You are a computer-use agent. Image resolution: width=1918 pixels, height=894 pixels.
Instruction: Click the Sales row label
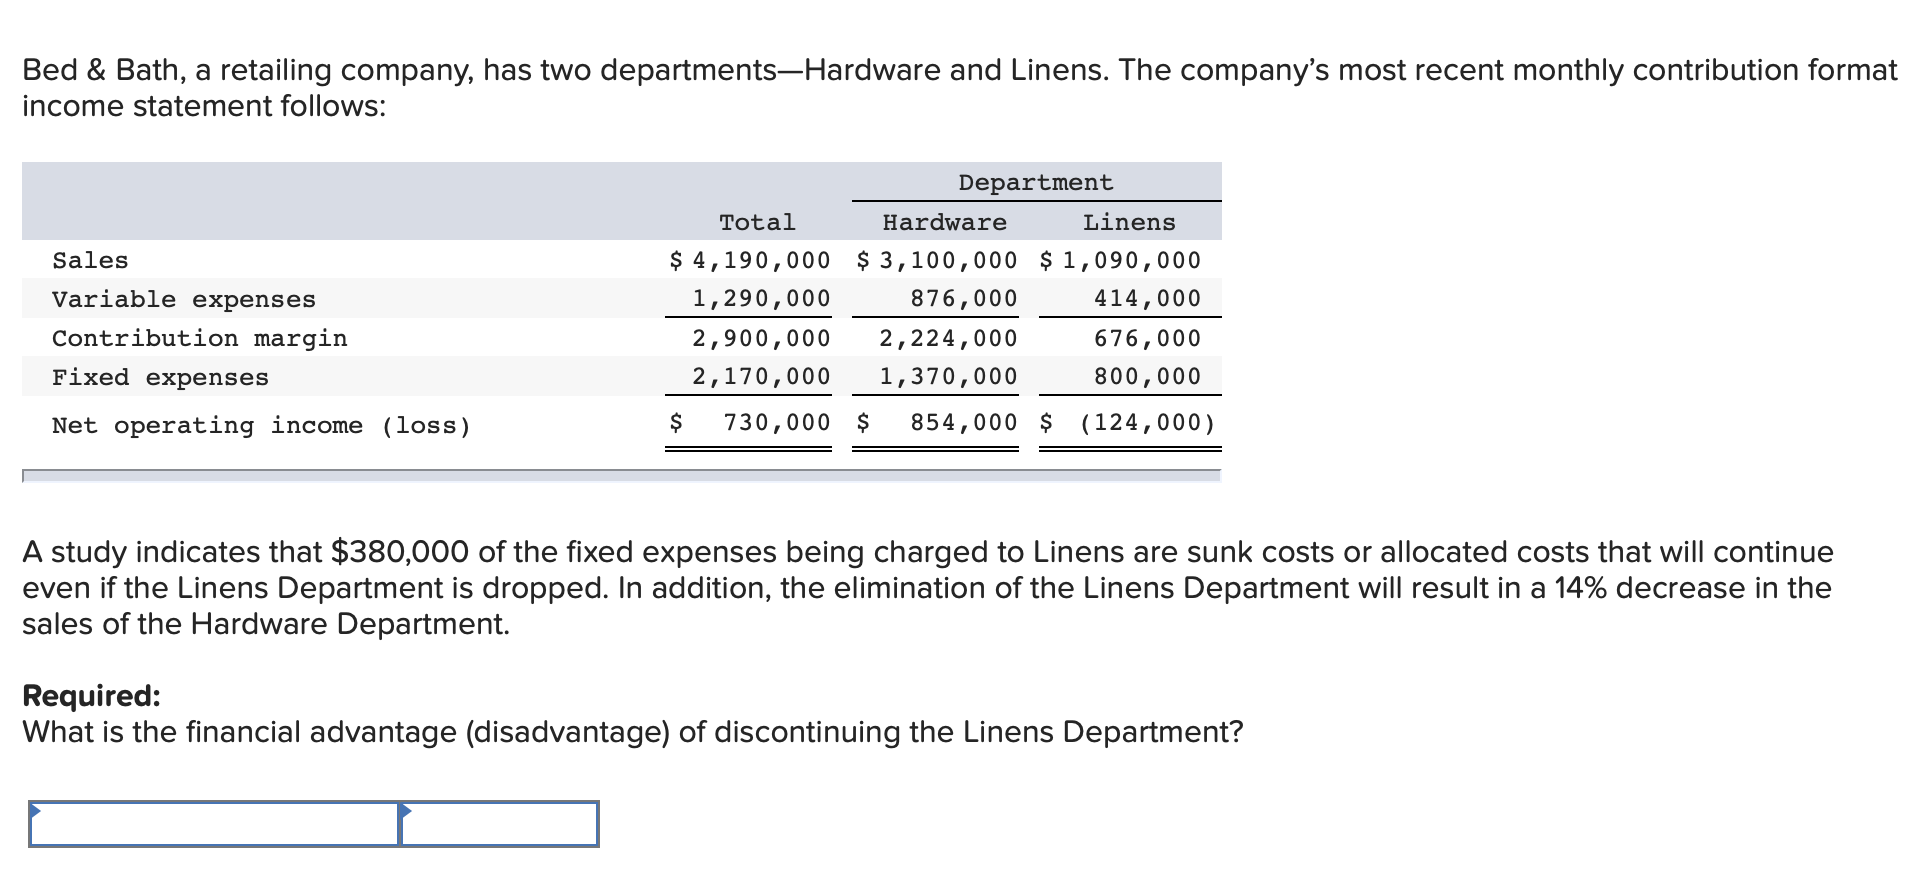click(x=90, y=261)
